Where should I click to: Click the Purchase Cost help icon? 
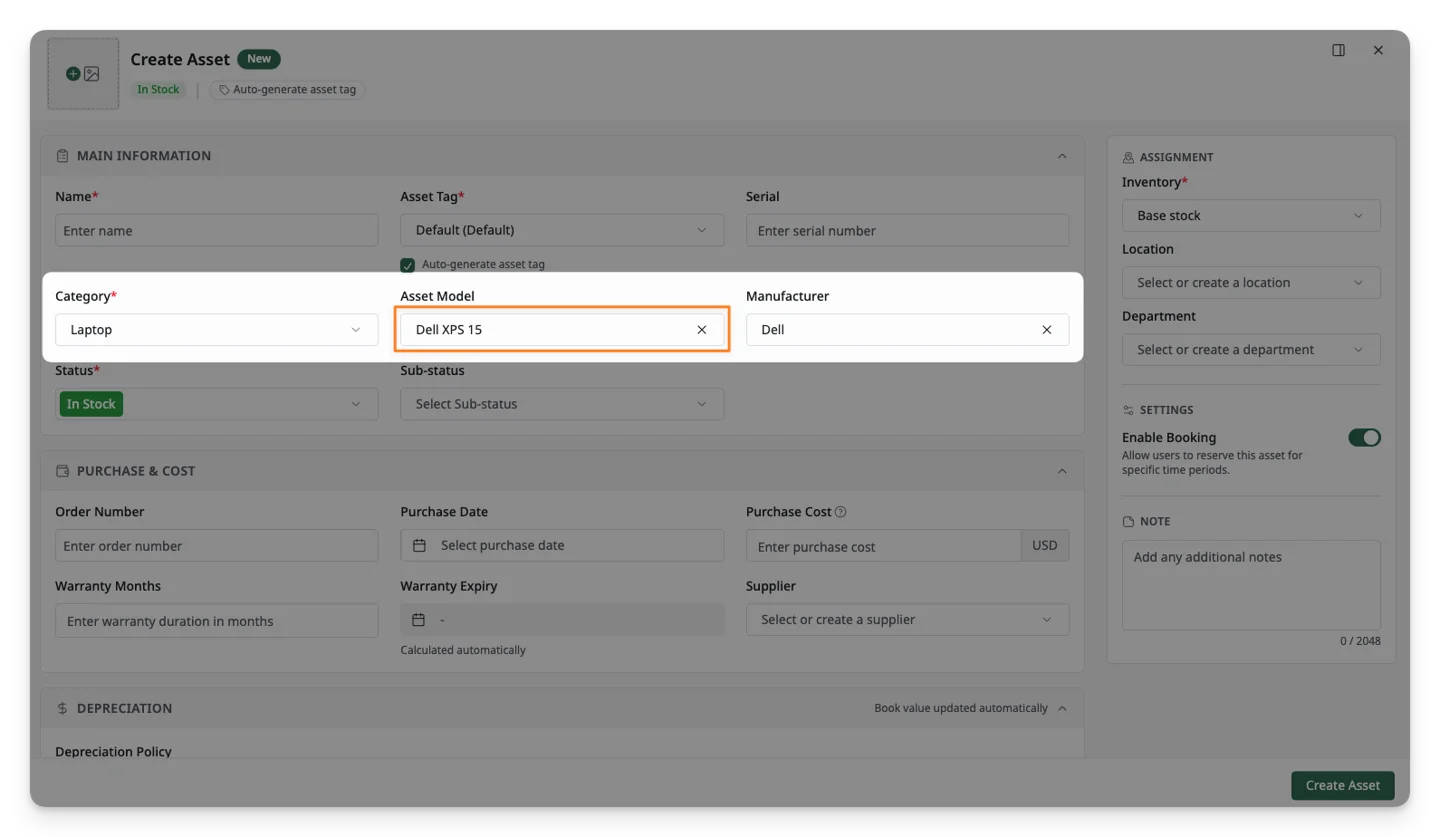point(840,512)
